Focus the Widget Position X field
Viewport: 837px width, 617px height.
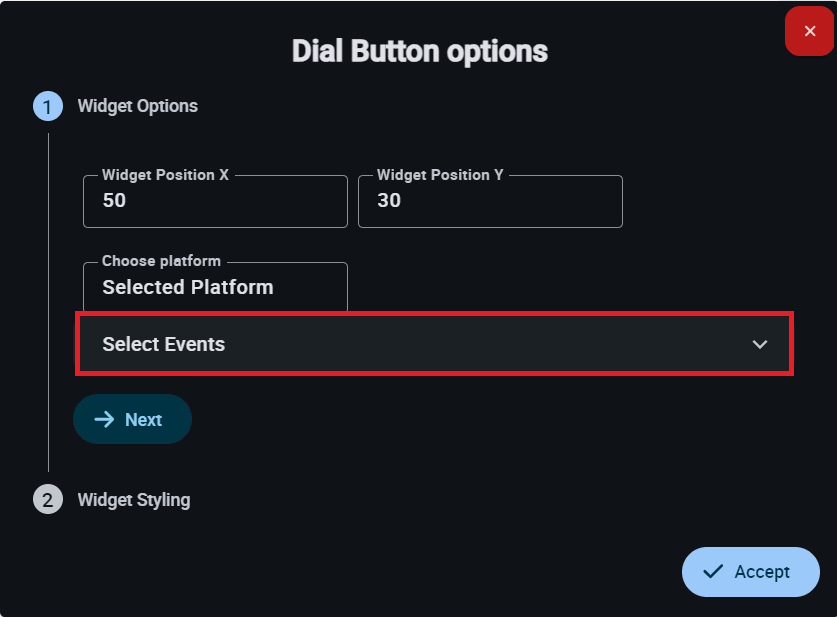(215, 202)
